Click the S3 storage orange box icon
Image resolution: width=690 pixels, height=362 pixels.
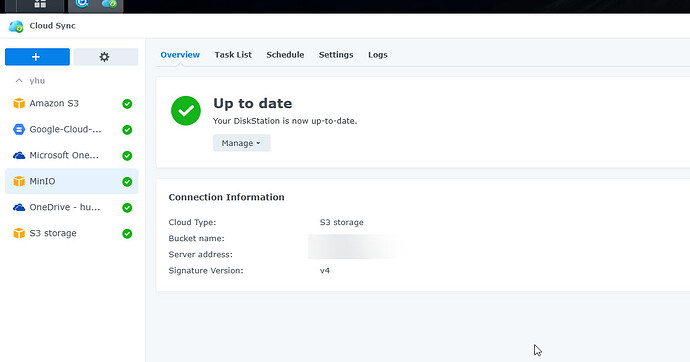19,233
